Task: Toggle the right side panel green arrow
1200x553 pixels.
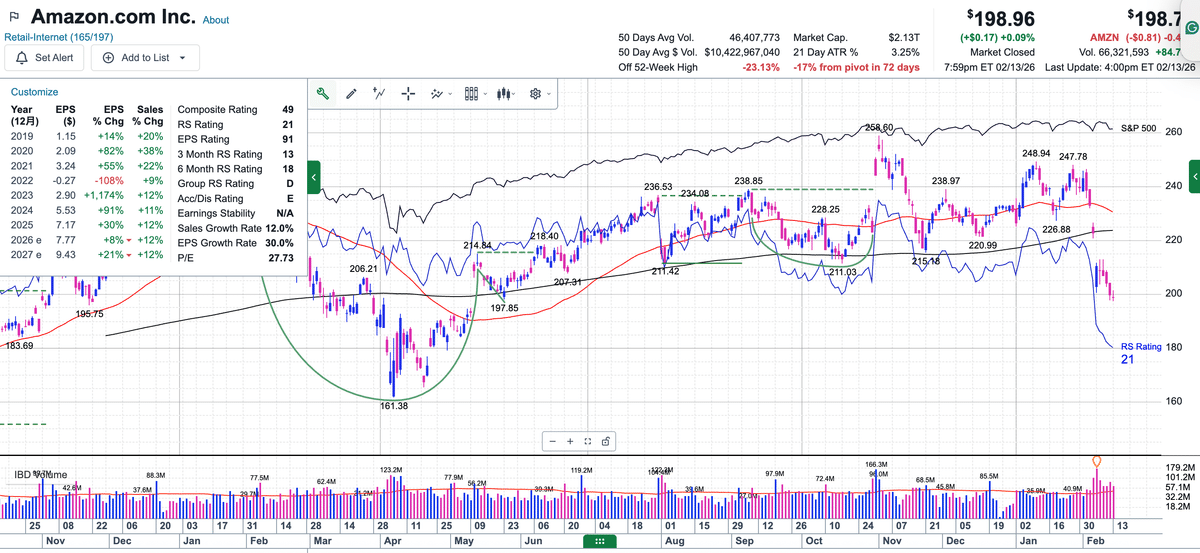Action: click(1193, 178)
